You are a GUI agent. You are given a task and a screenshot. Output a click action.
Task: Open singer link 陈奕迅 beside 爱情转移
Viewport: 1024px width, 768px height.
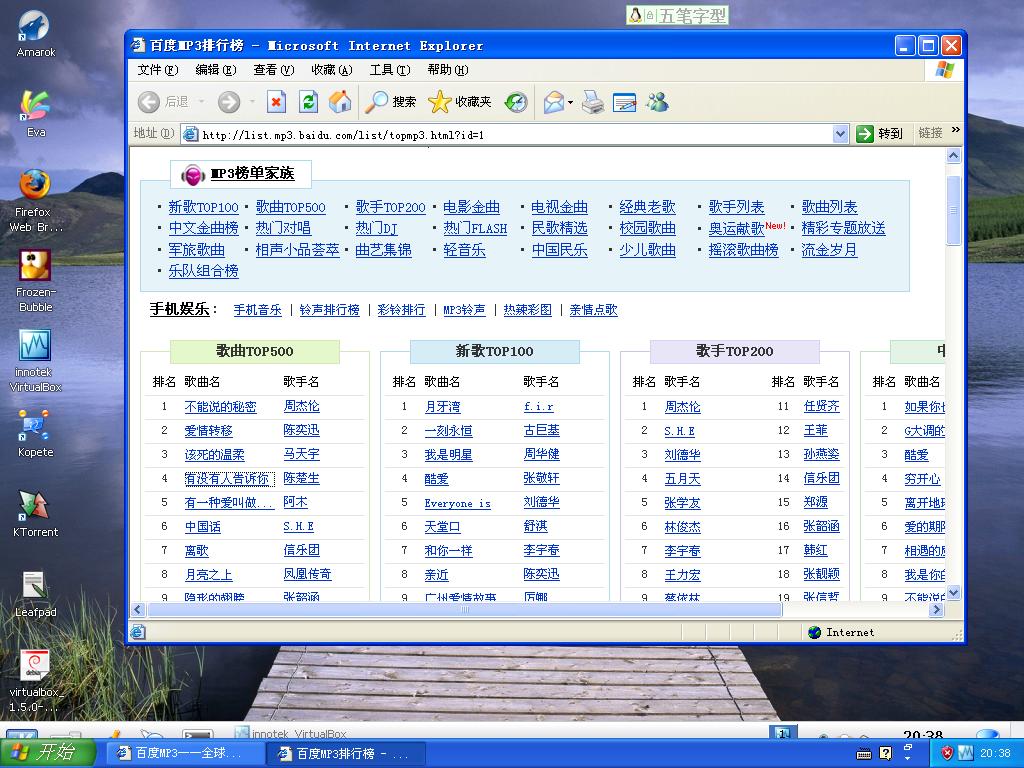301,430
